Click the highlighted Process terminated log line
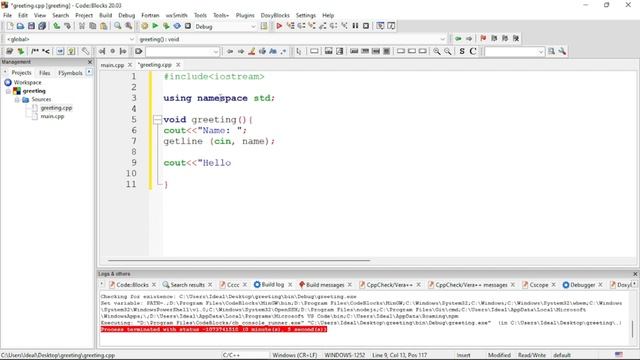Screen dimensions: 640x360 [x=214, y=329]
